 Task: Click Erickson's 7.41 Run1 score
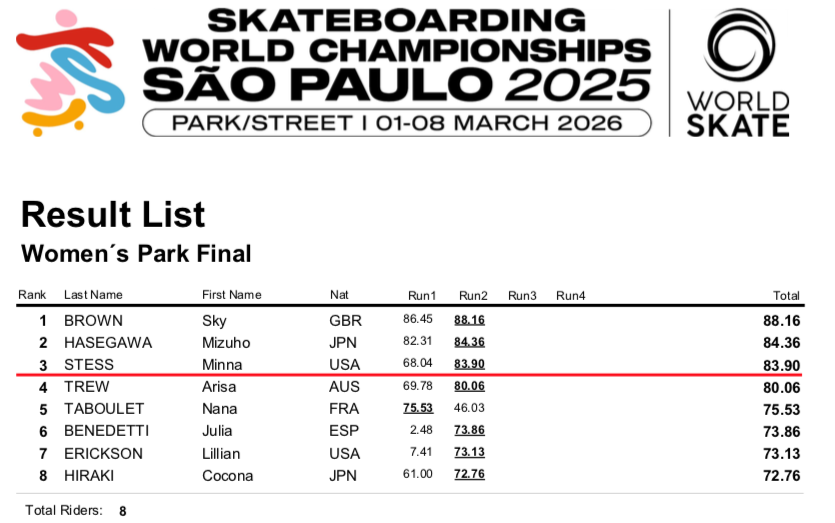pos(421,453)
